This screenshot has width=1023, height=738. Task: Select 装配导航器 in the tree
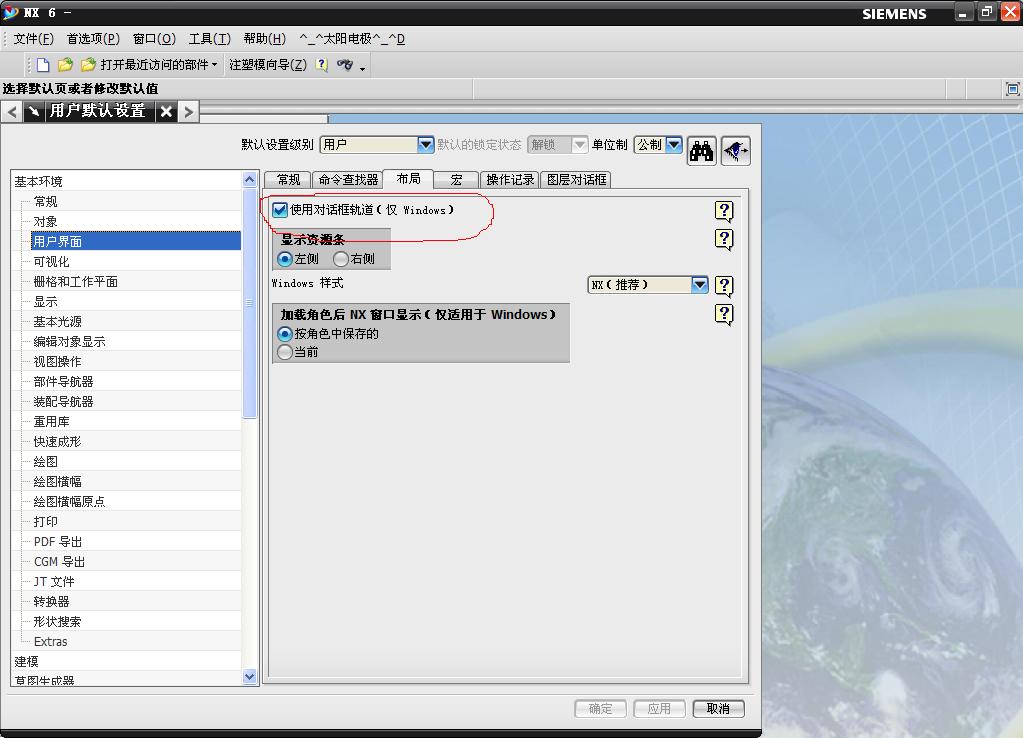click(x=63, y=402)
